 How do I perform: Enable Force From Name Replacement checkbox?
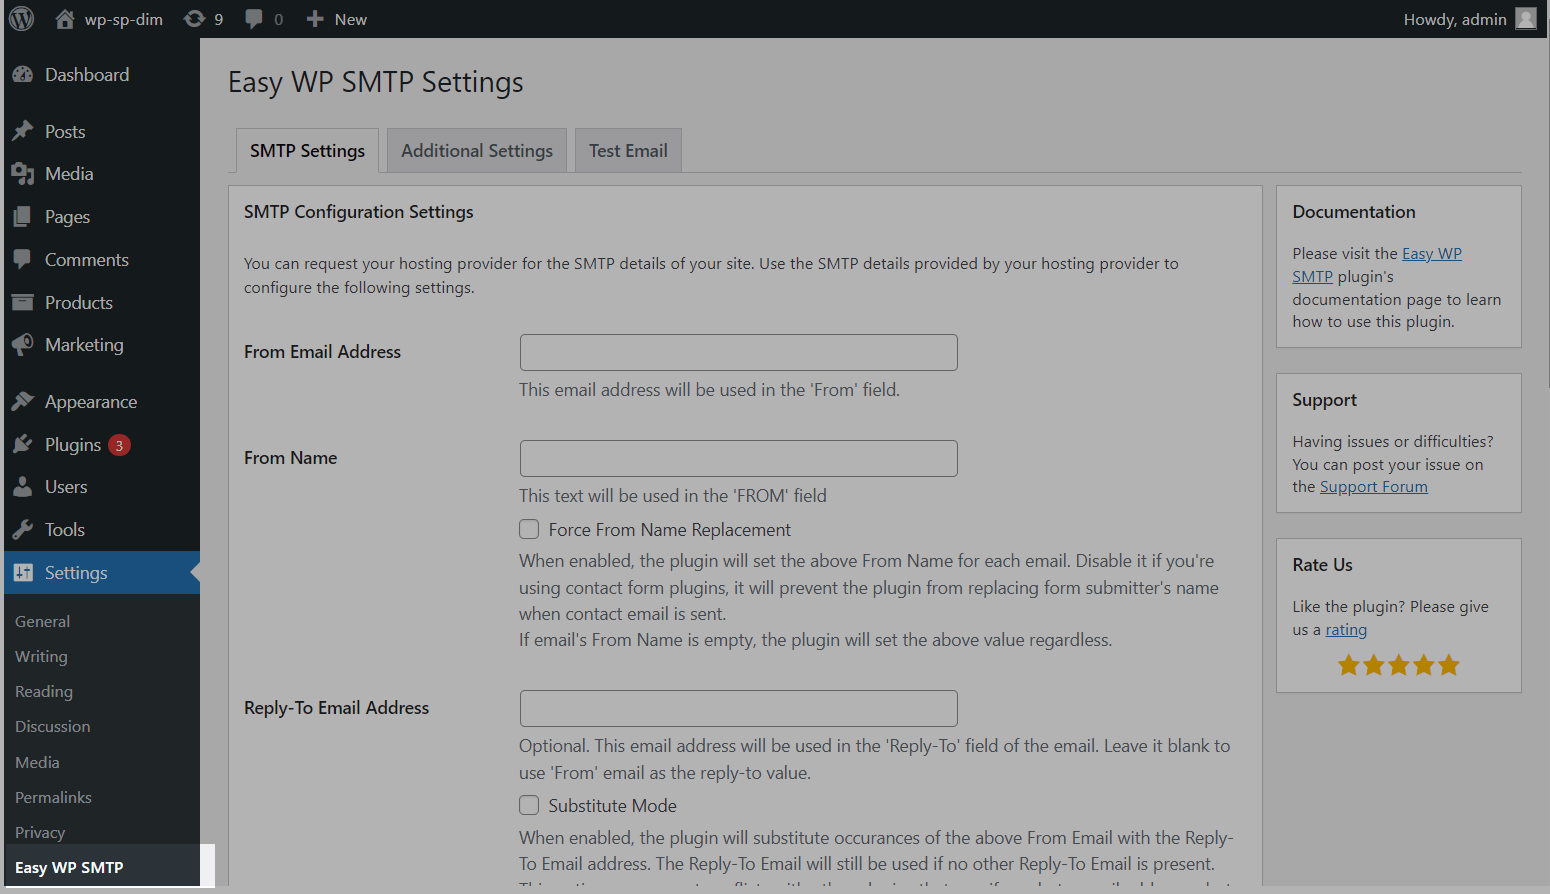point(529,529)
